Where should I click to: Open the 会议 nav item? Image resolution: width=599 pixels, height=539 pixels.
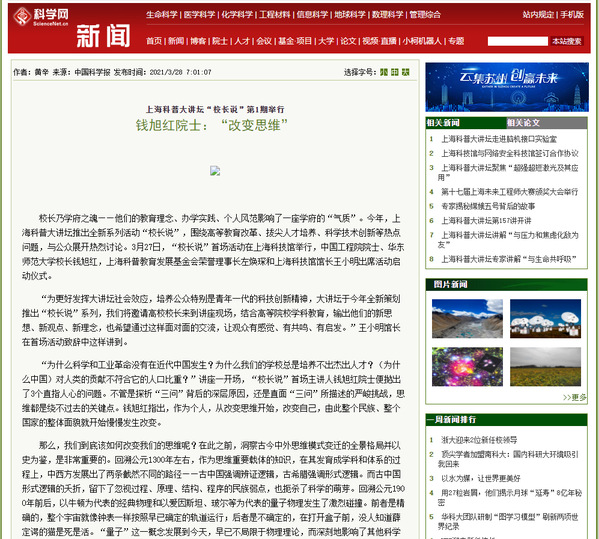tap(264, 41)
